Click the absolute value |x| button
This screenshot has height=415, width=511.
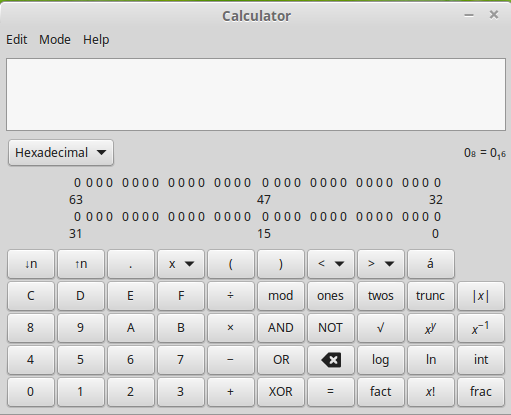tap(481, 296)
